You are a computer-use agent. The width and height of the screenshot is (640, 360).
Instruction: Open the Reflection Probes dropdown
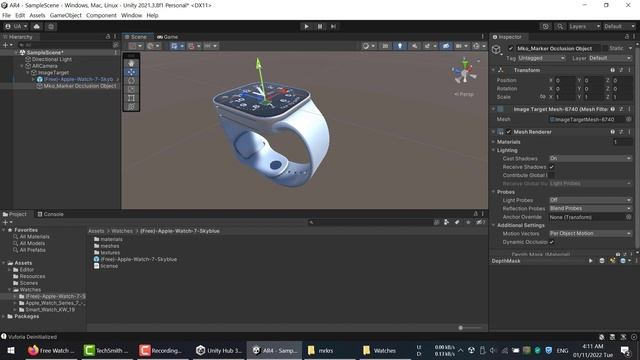tap(590, 209)
